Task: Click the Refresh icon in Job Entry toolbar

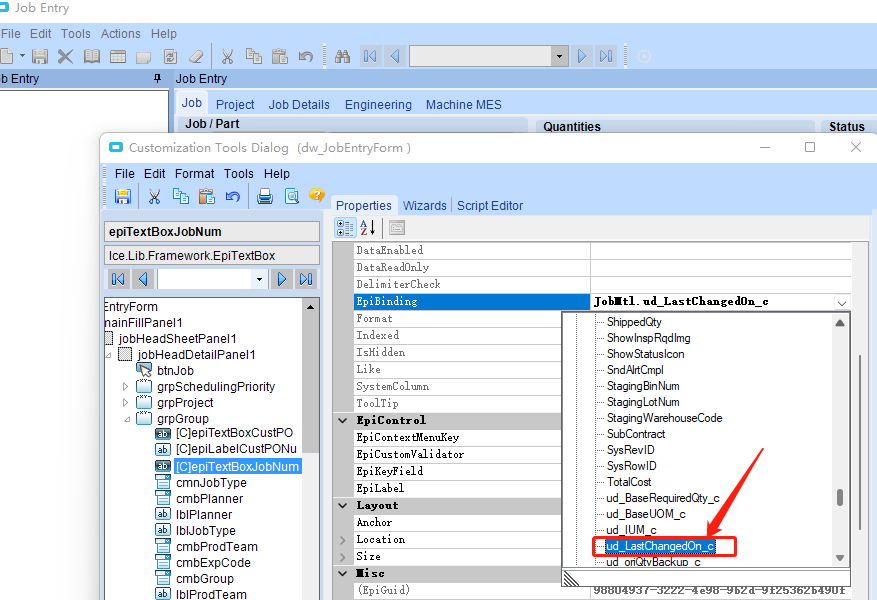Action: click(171, 56)
